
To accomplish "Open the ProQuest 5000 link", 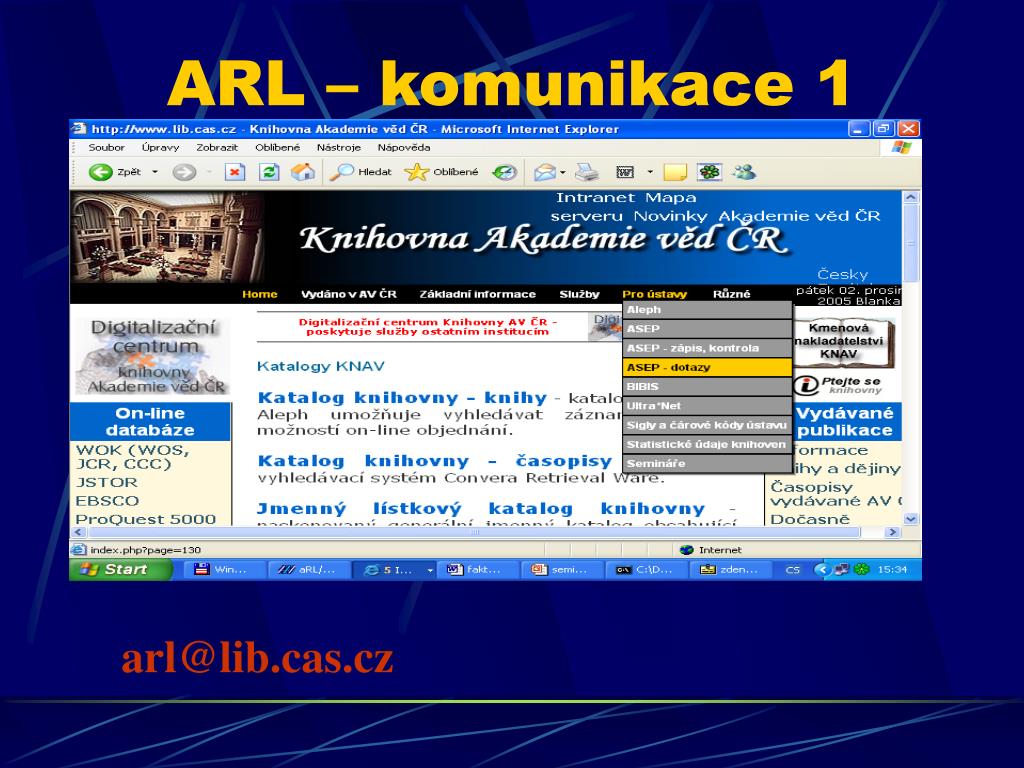I will click(145, 519).
